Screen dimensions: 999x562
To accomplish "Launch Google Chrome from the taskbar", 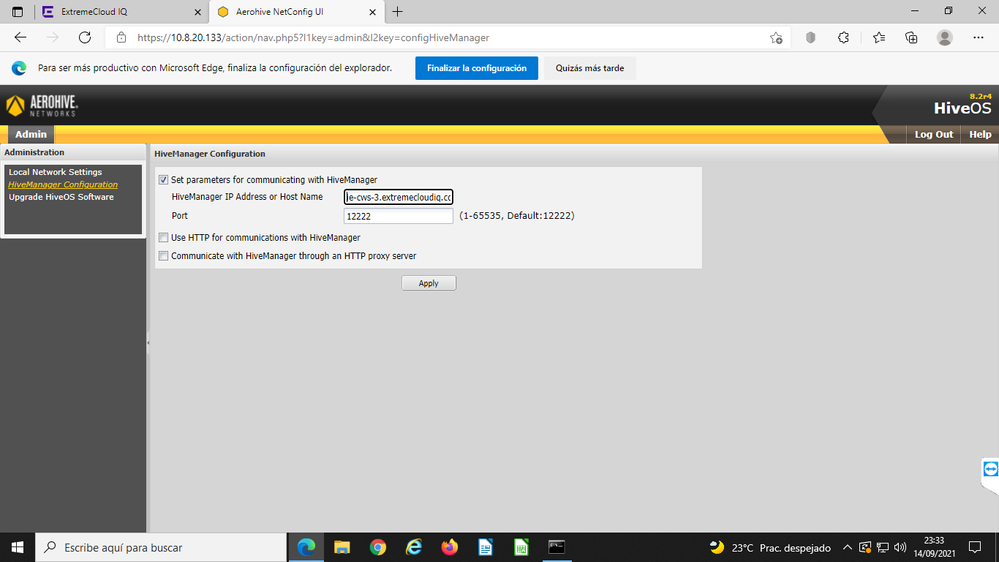I will 377,547.
